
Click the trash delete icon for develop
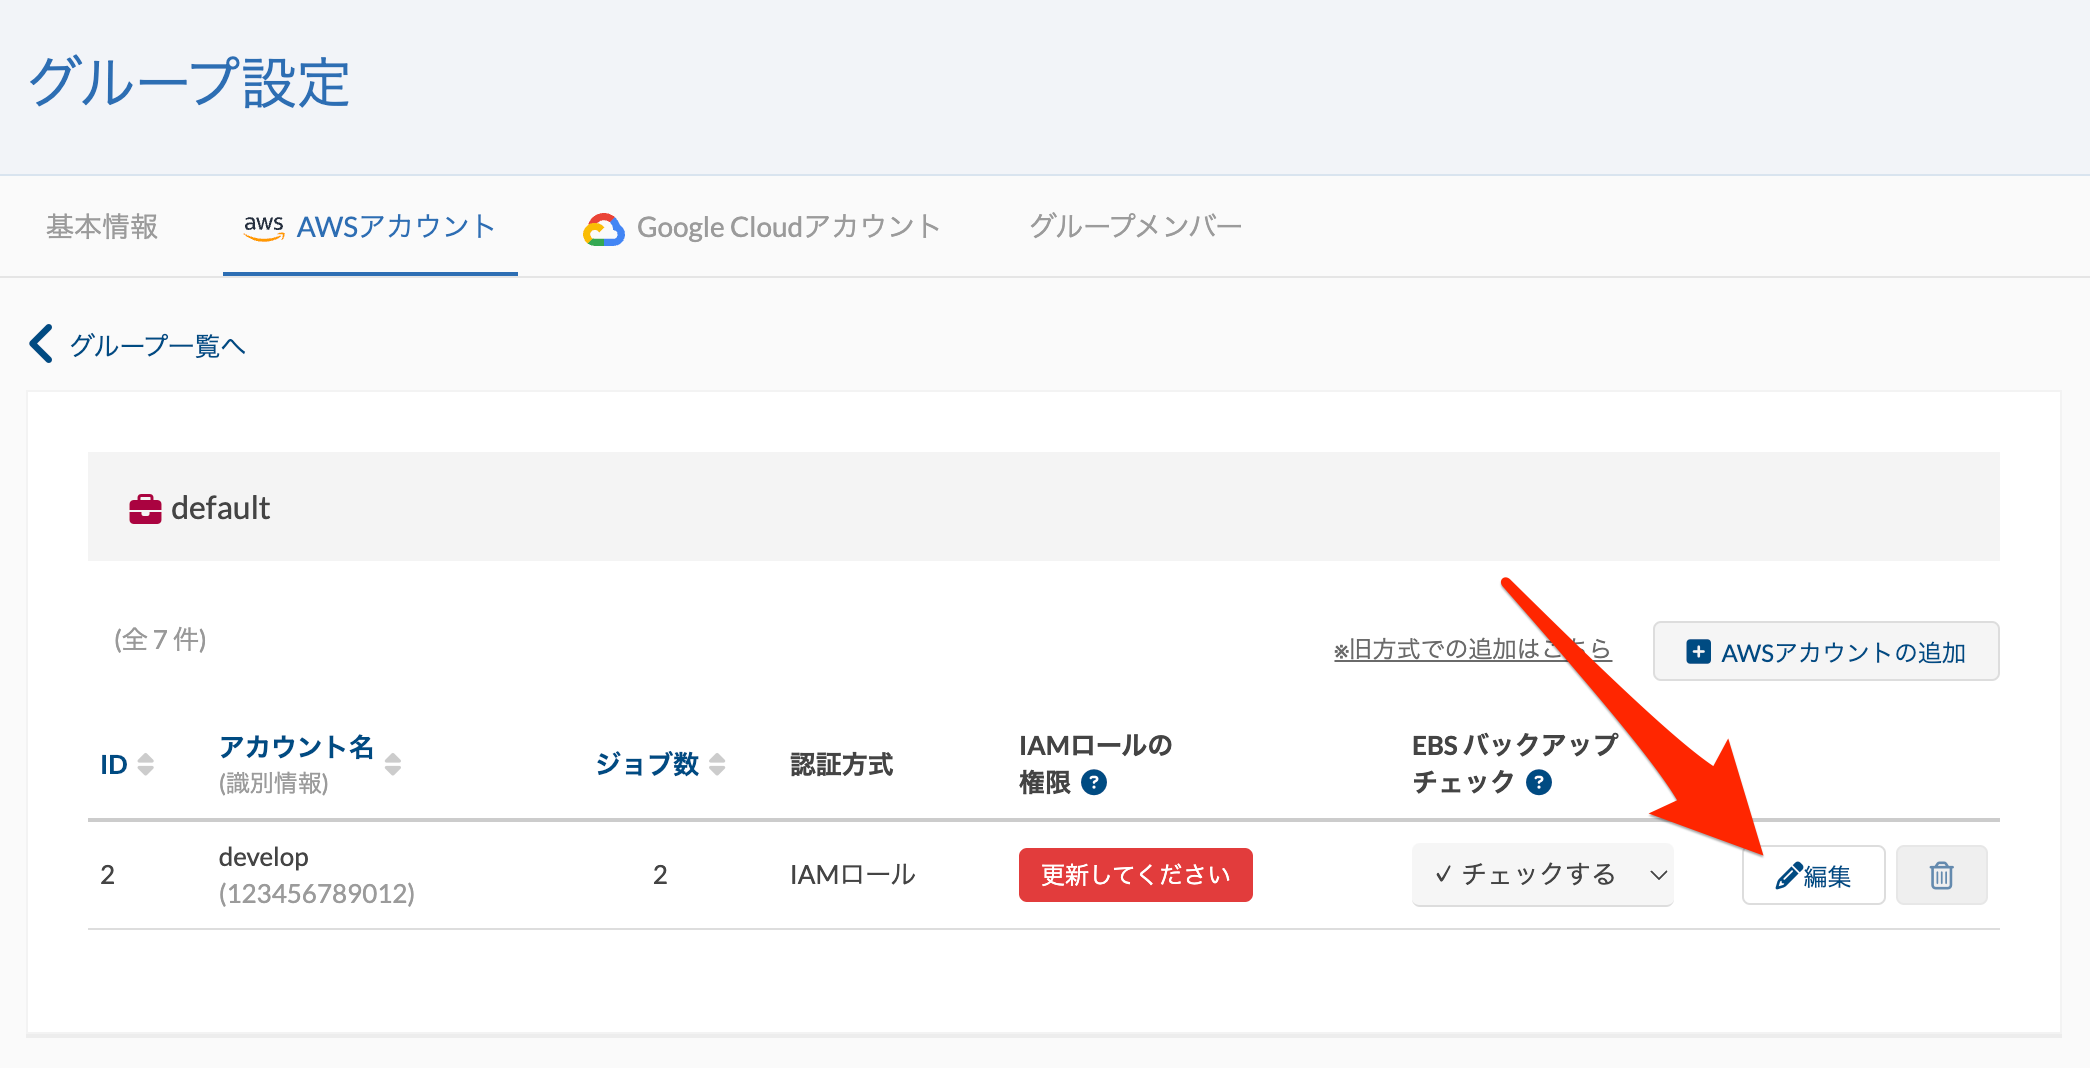(x=1941, y=875)
